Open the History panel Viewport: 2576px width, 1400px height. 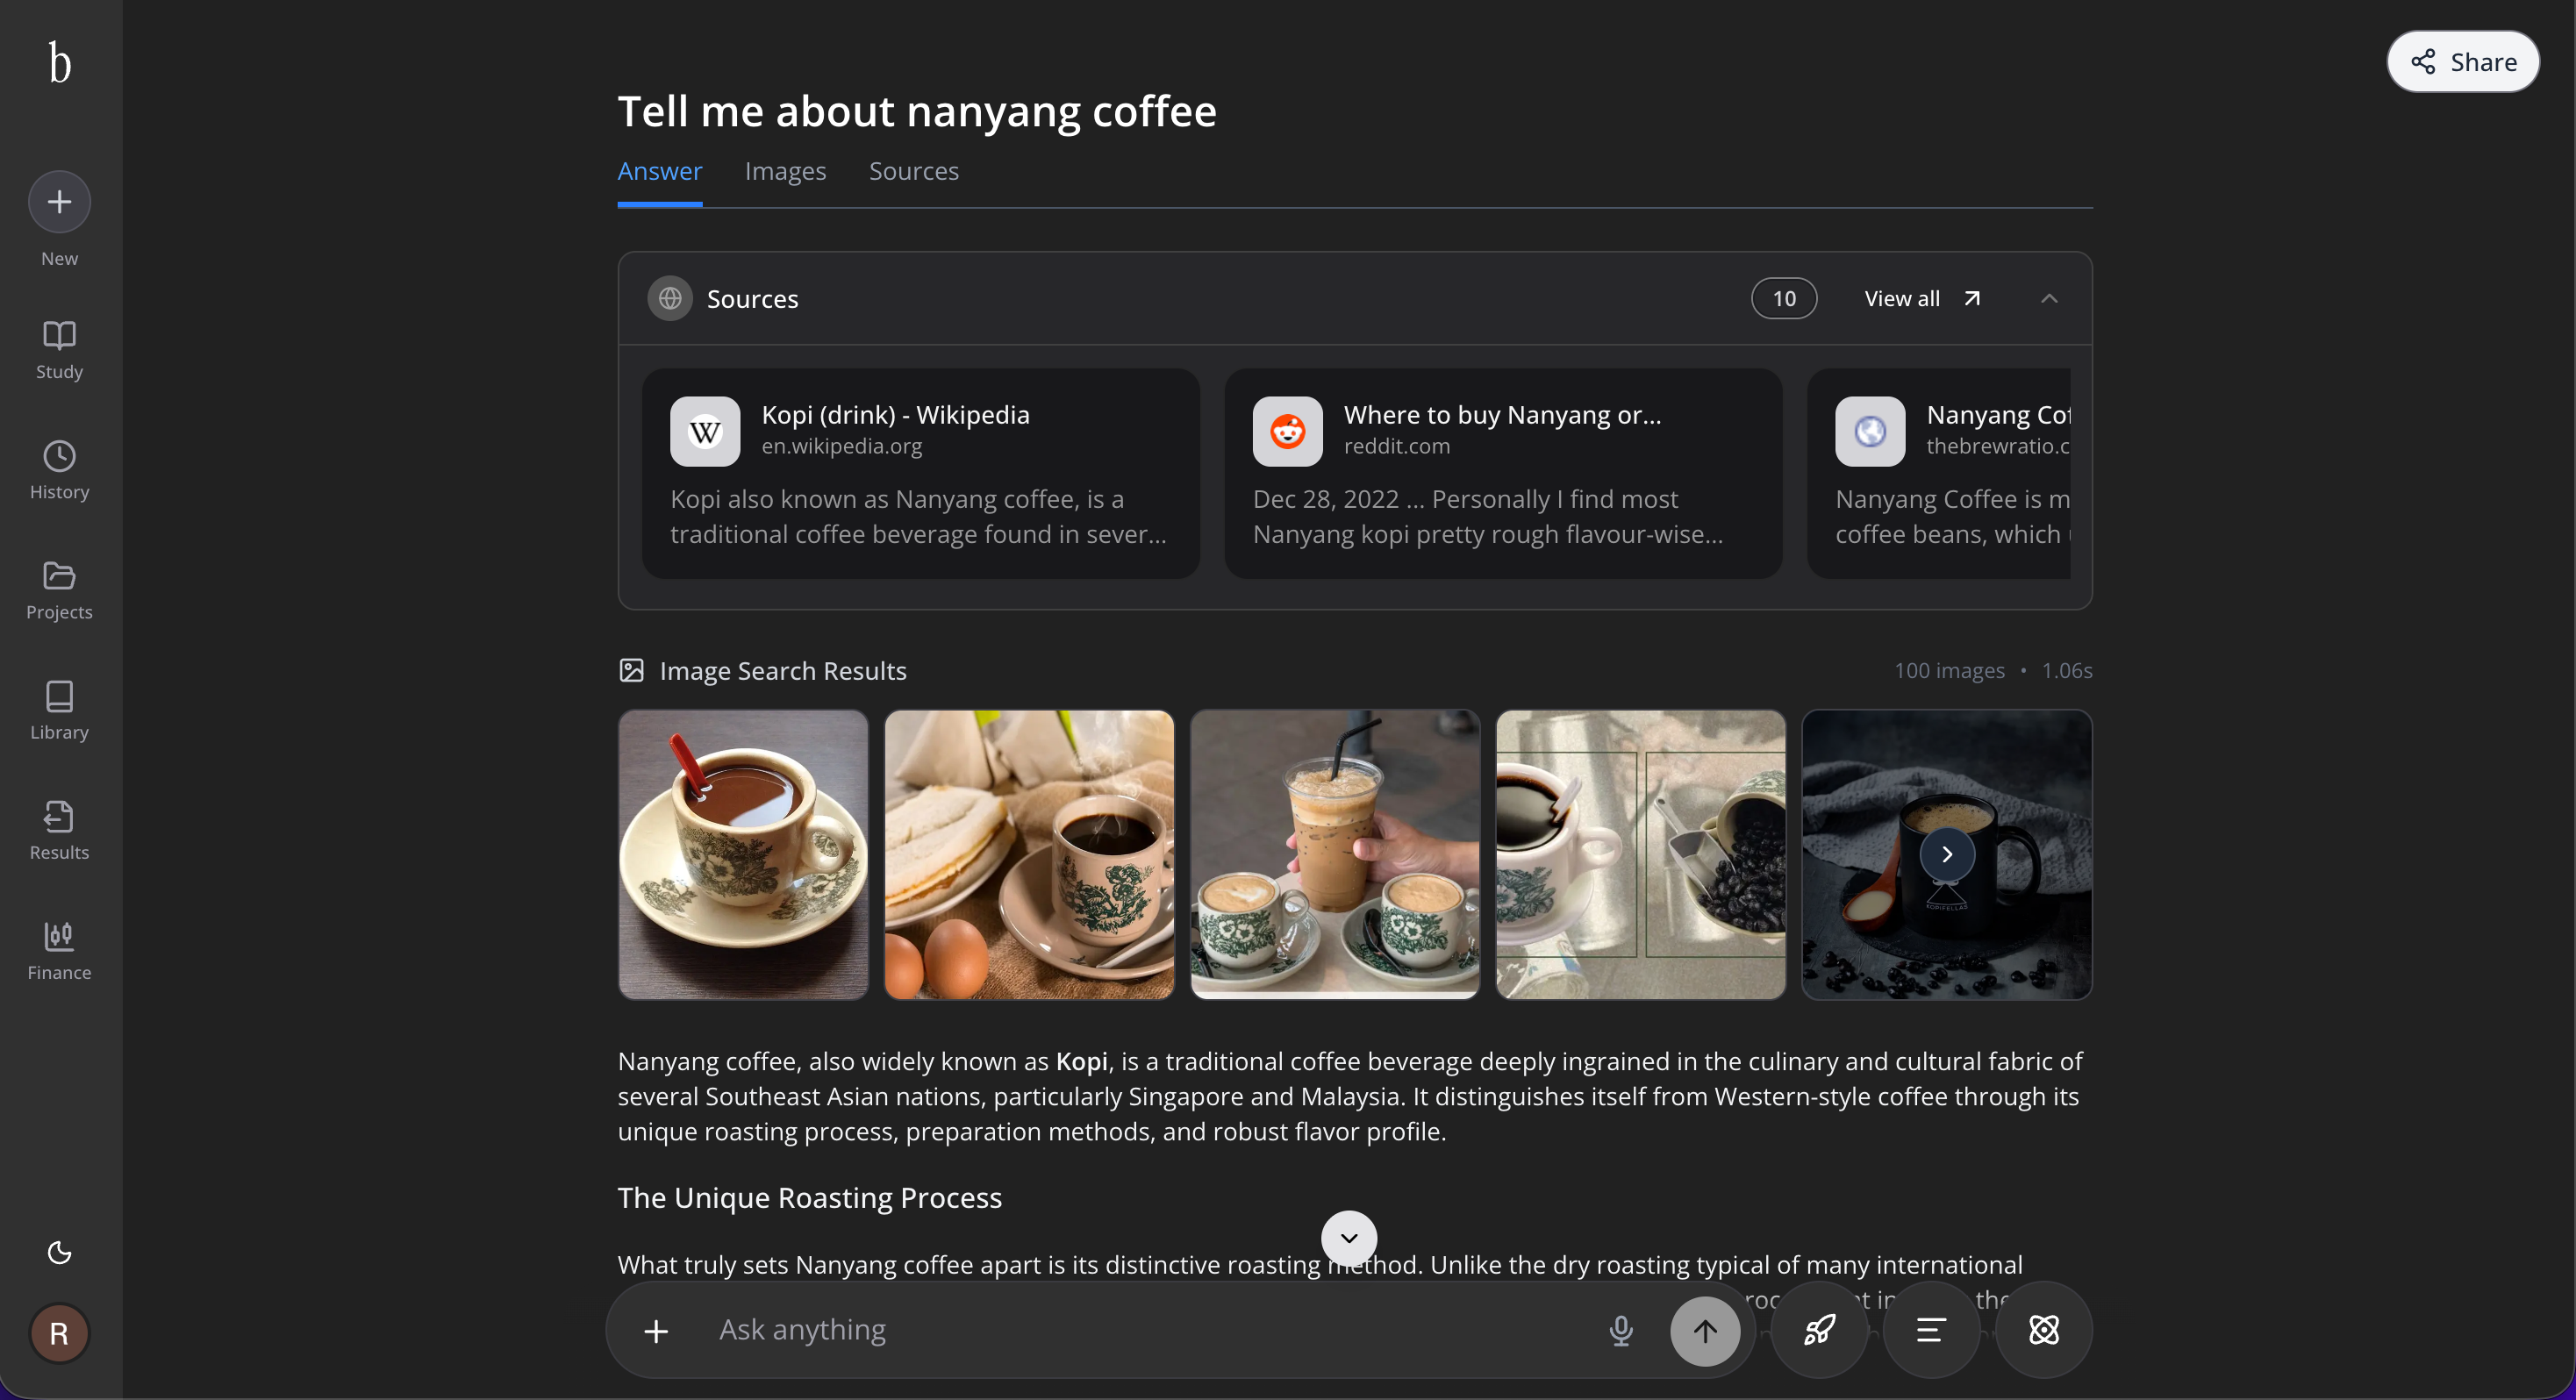click(58, 469)
